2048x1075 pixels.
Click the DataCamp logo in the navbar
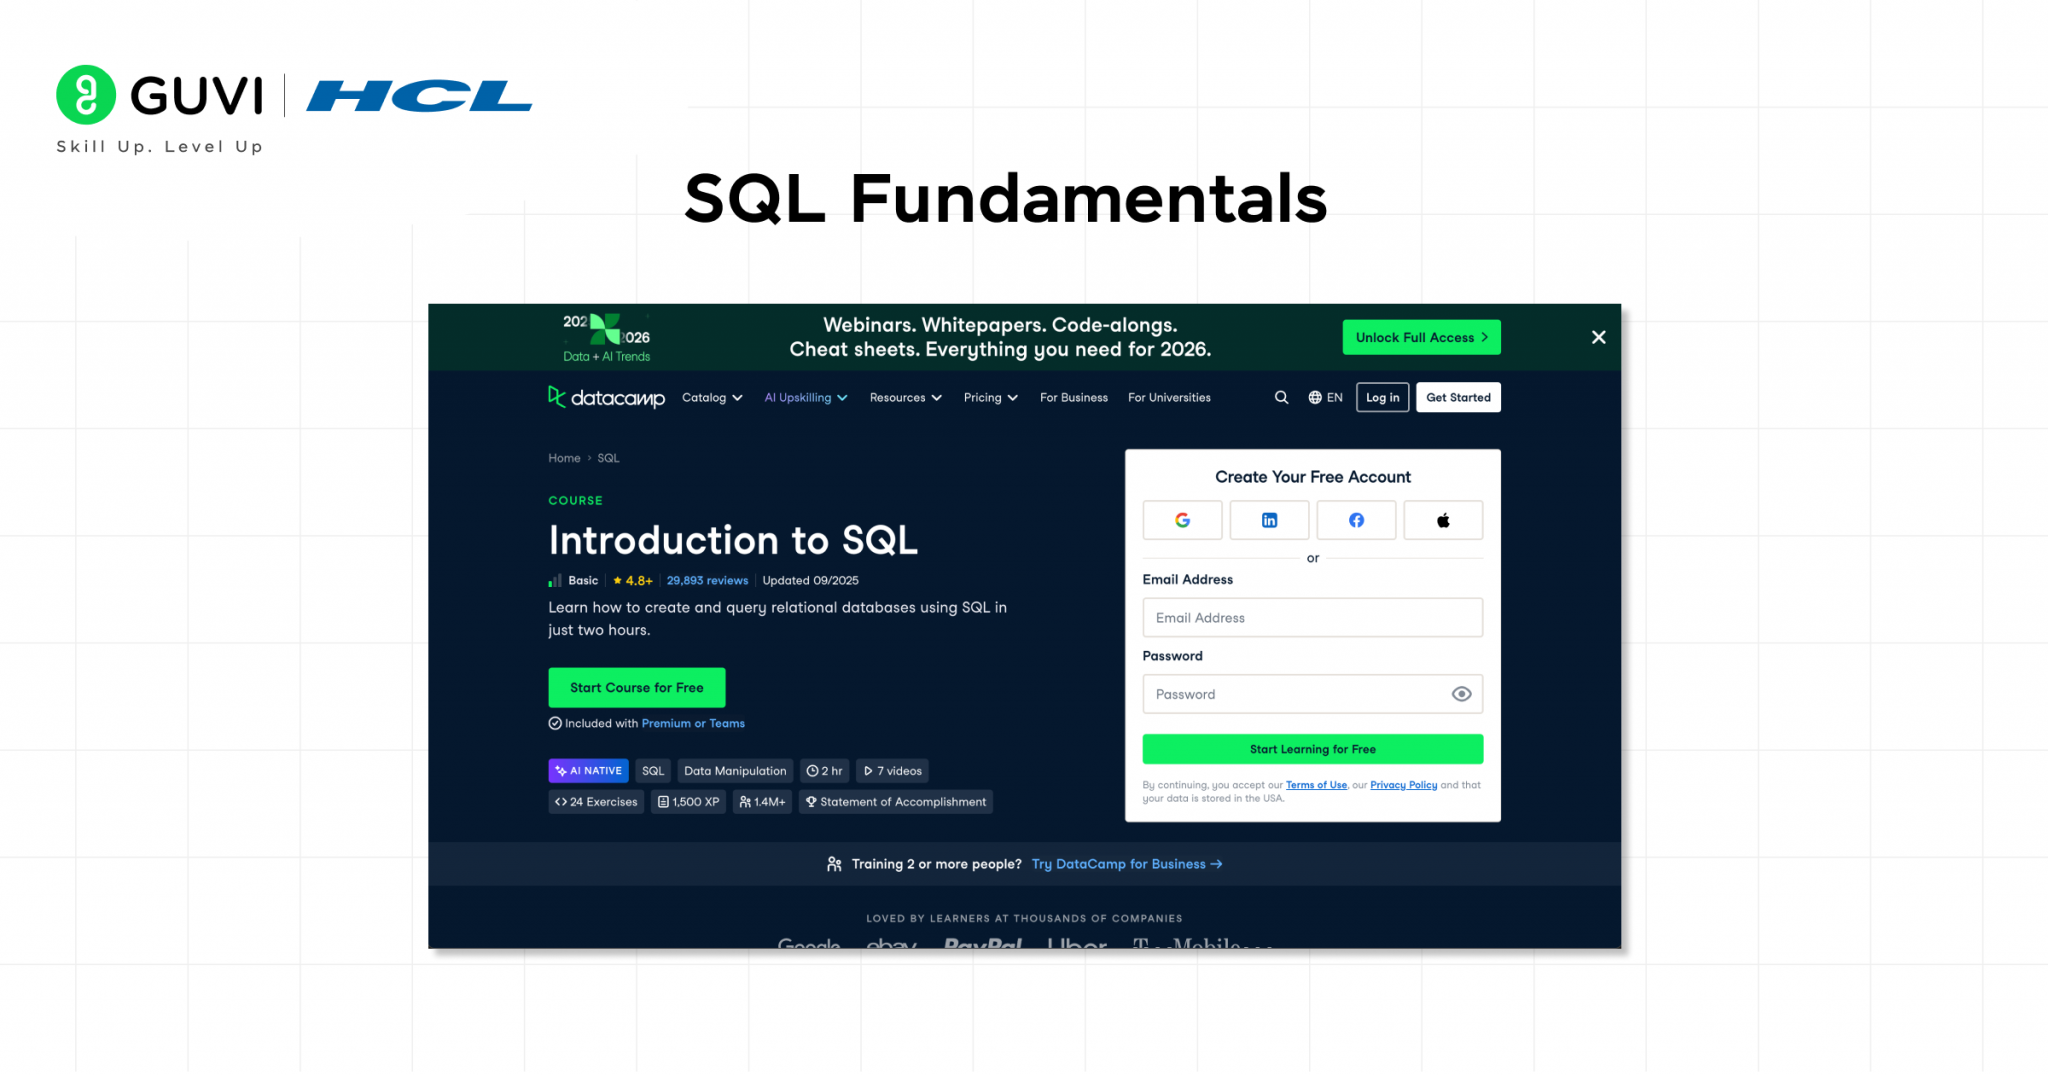coord(605,397)
